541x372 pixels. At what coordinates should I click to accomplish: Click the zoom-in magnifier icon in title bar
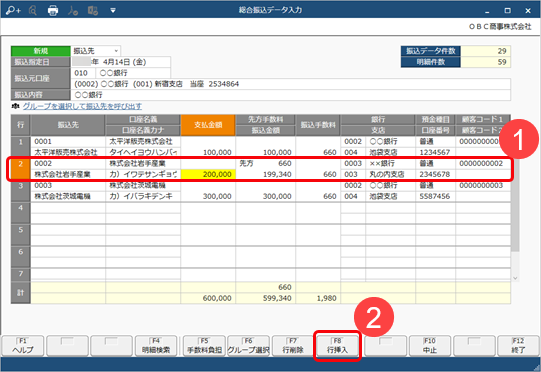13,10
